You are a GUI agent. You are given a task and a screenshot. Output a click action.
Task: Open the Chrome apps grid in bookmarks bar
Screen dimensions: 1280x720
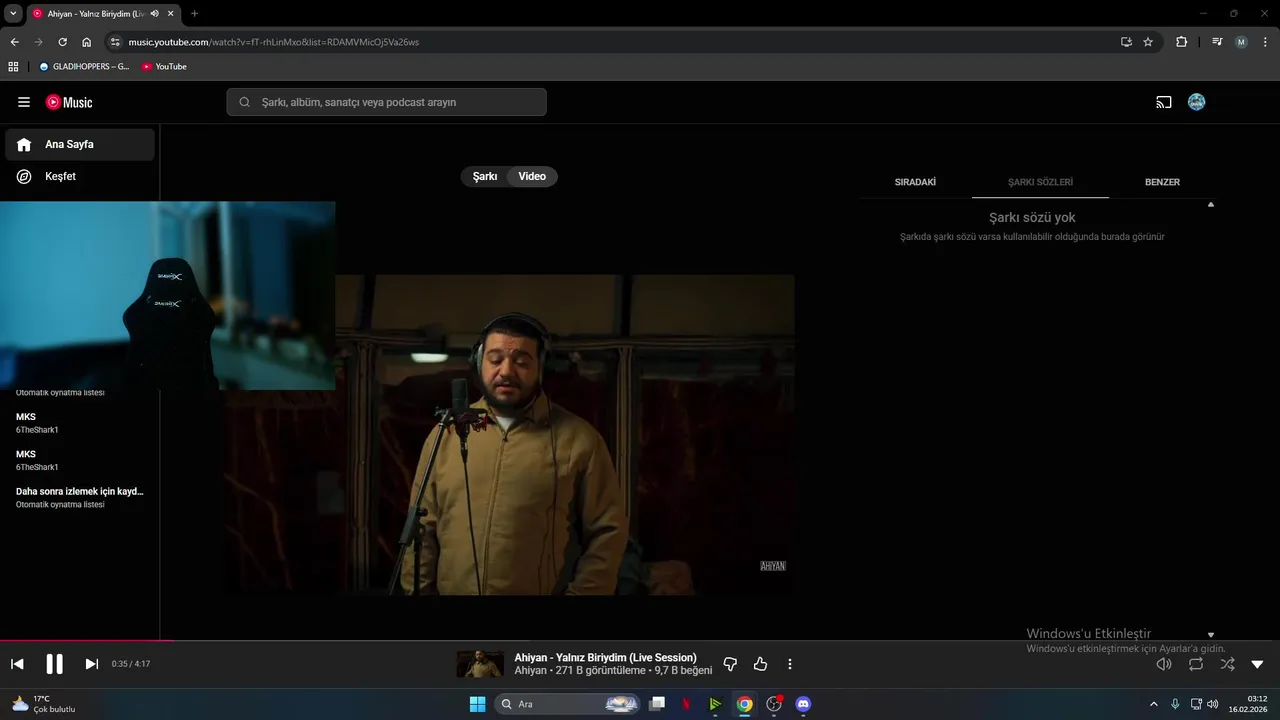[13, 67]
